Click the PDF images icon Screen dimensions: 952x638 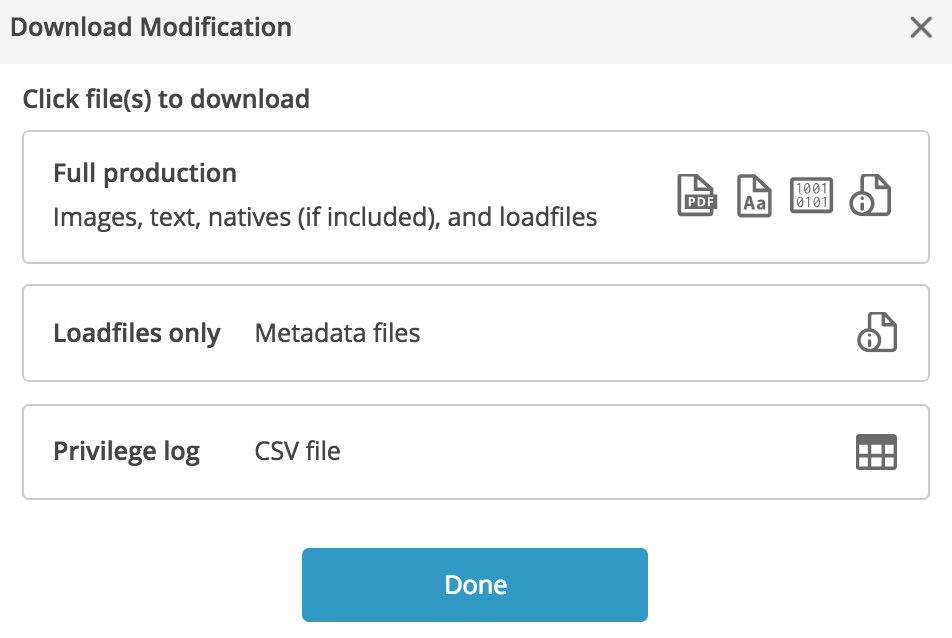pyautogui.click(x=697, y=195)
